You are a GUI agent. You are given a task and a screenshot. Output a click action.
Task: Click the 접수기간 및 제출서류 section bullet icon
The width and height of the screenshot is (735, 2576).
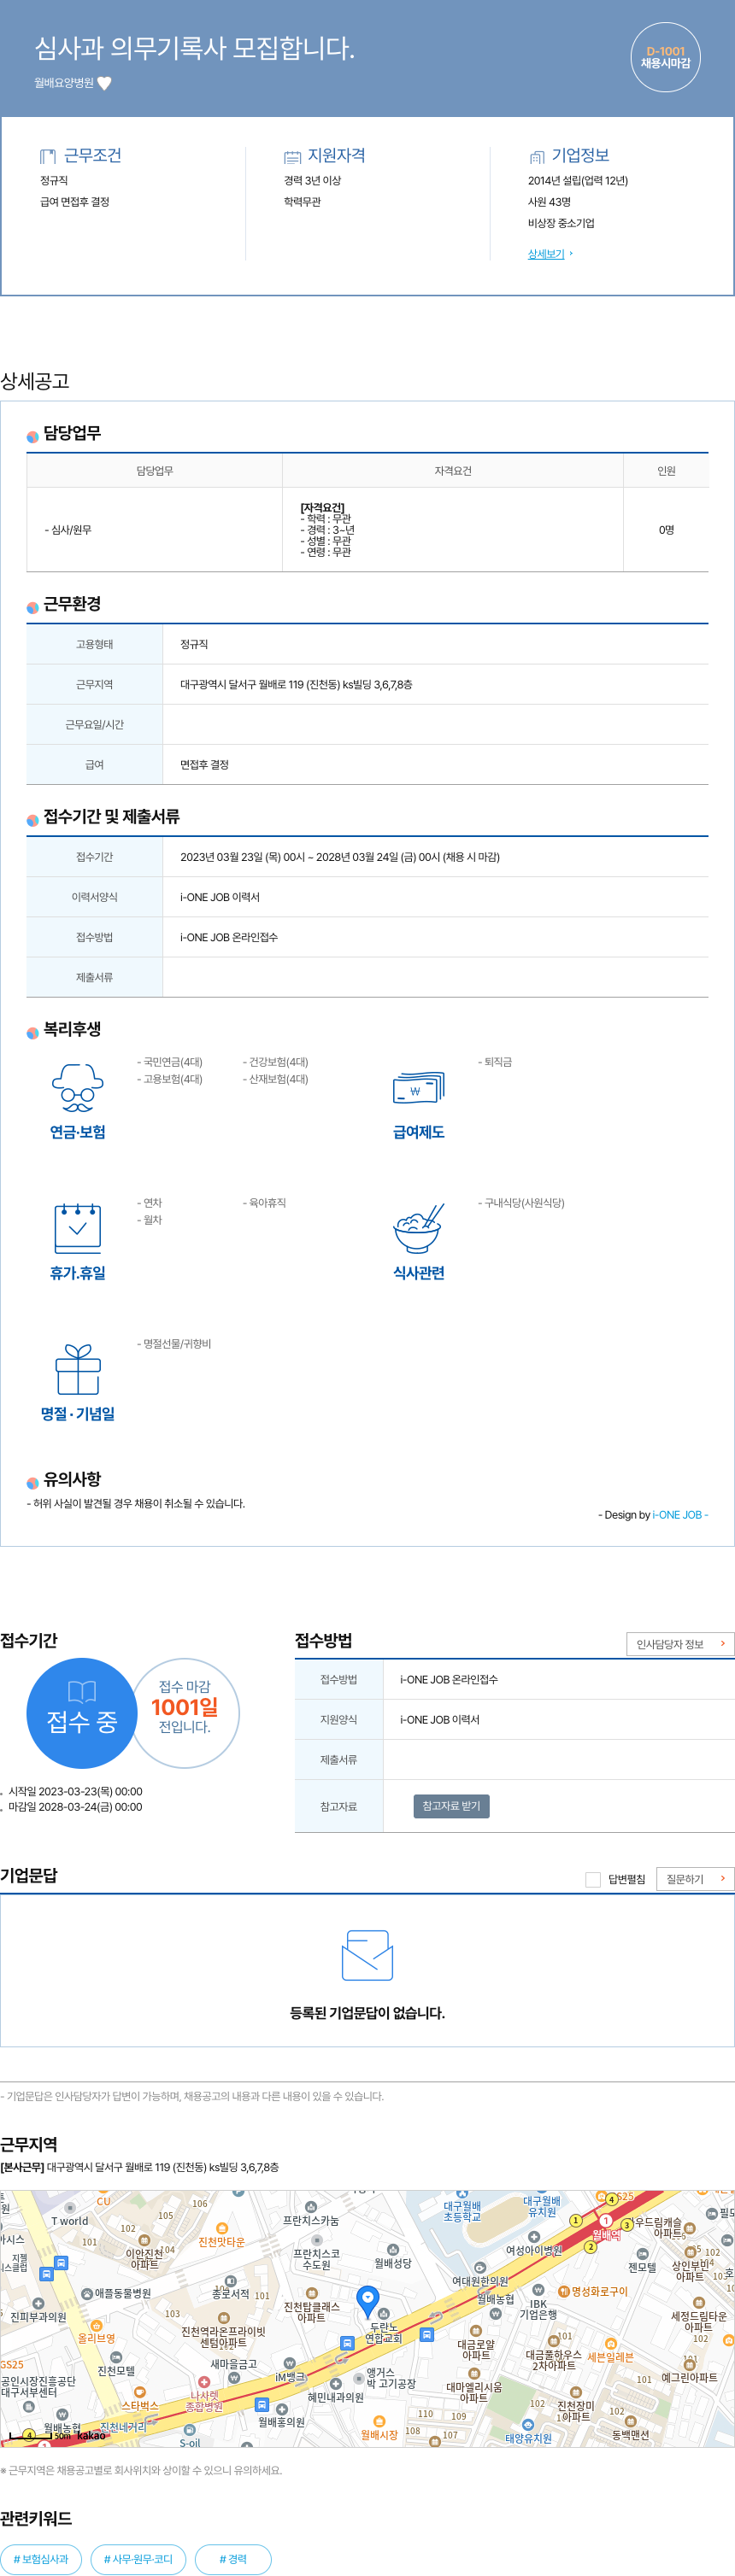pyautogui.click(x=33, y=820)
